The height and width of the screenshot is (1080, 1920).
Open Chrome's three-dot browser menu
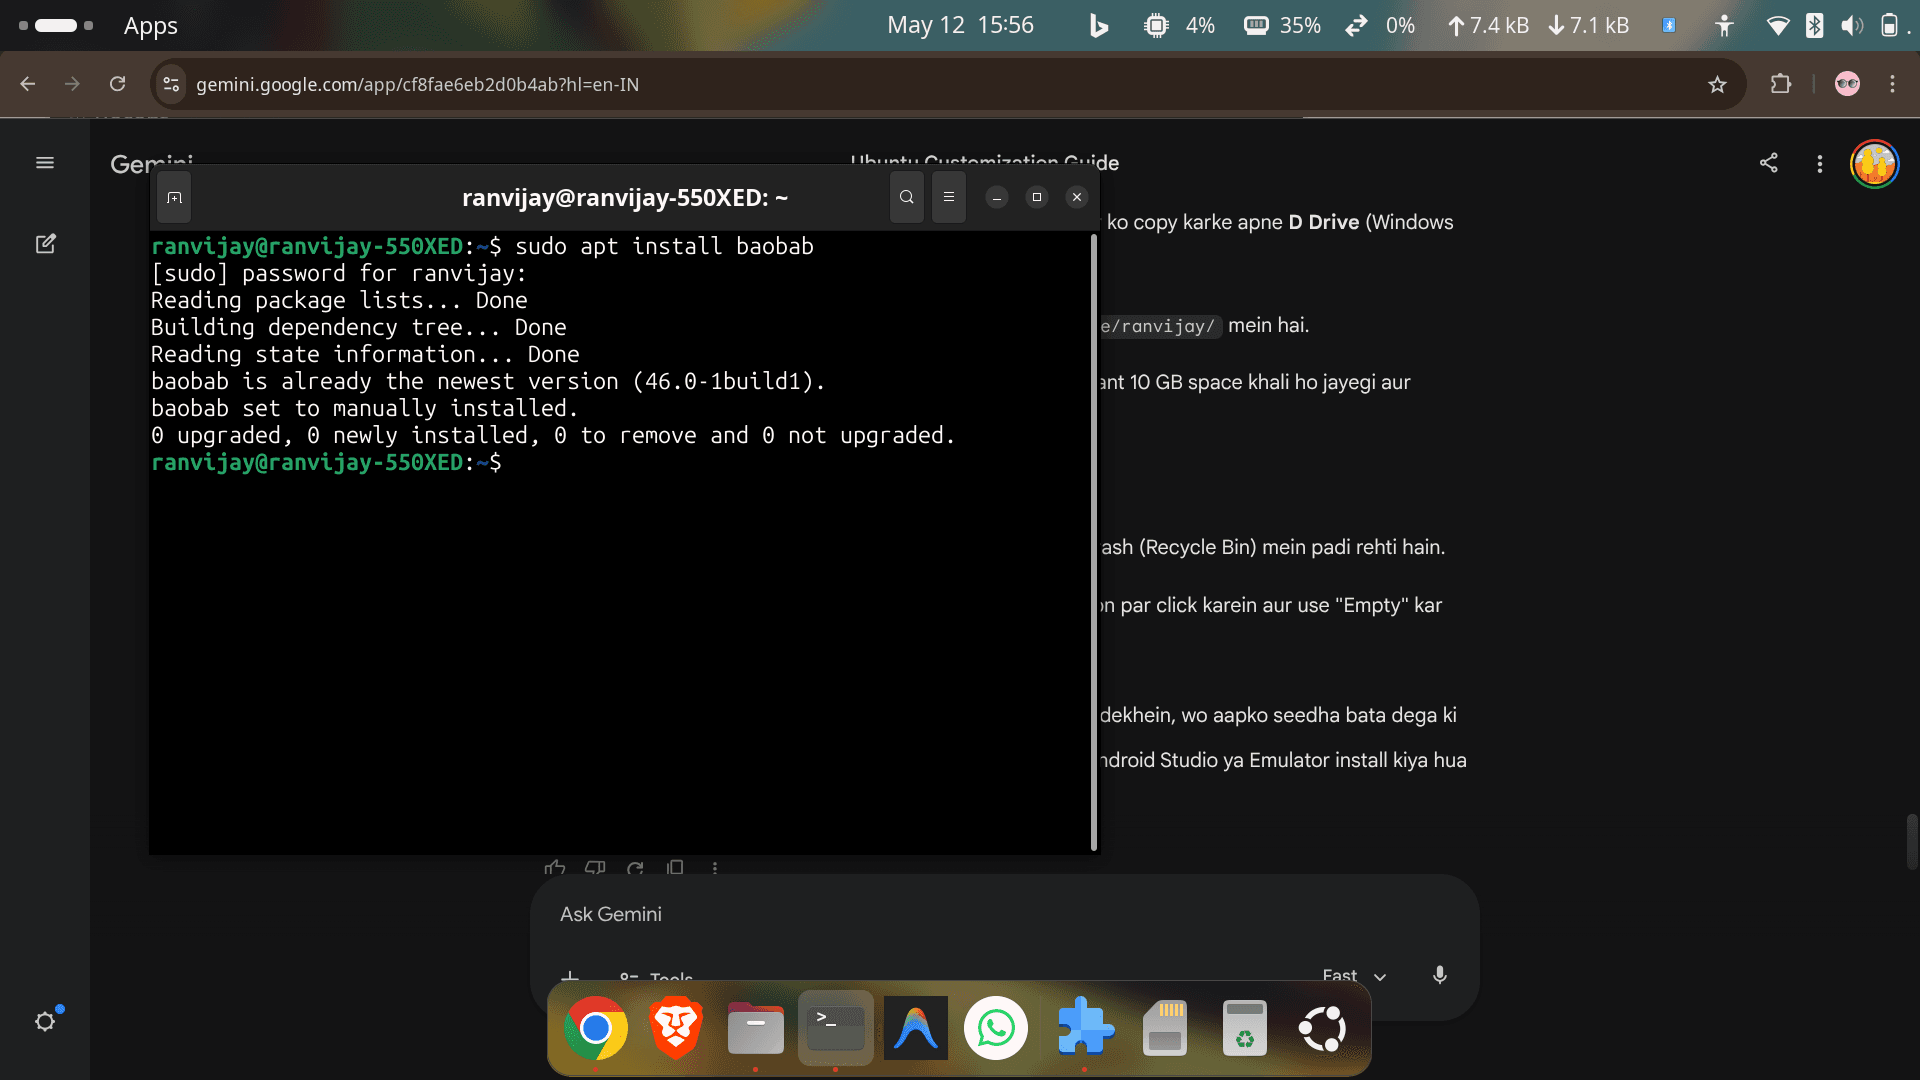tap(1892, 84)
